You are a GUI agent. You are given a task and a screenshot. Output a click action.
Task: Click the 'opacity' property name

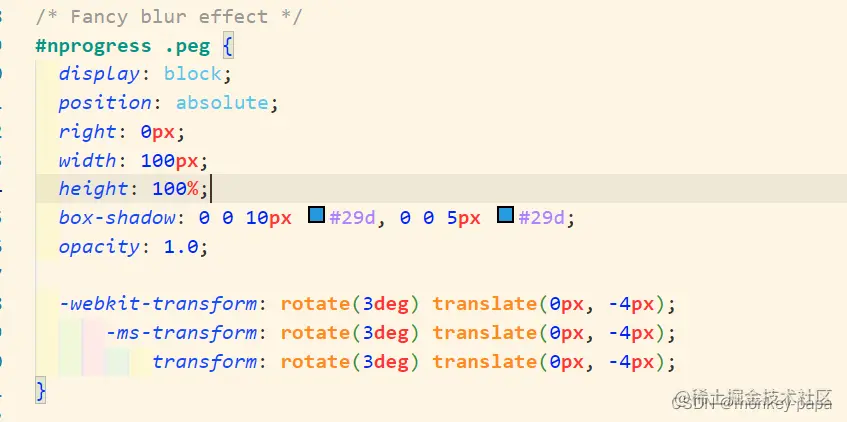100,247
